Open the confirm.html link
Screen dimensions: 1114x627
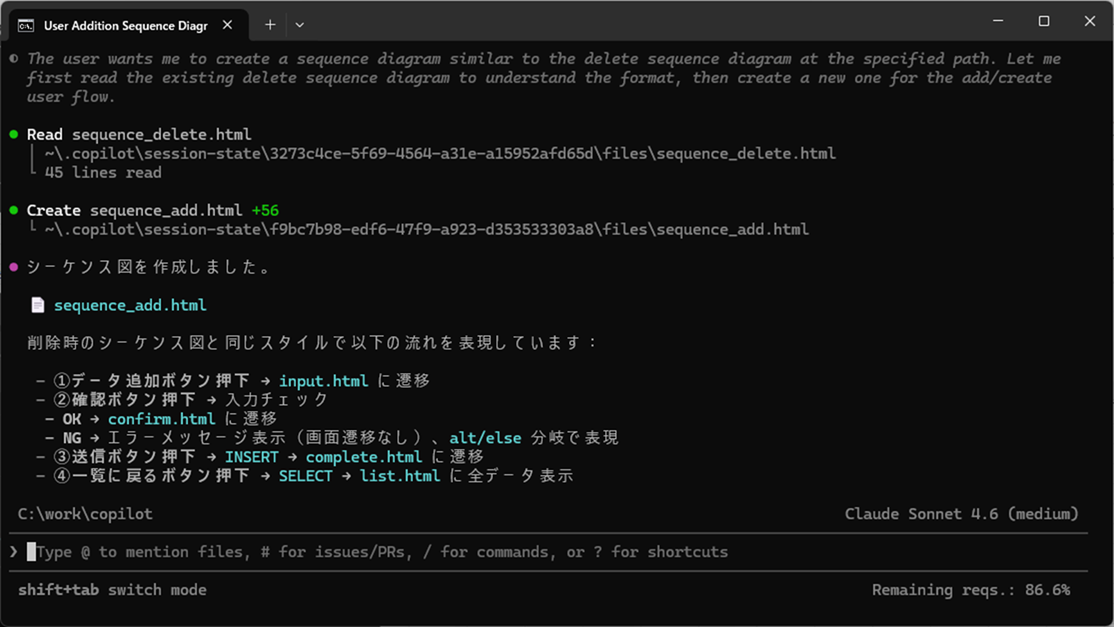point(162,418)
